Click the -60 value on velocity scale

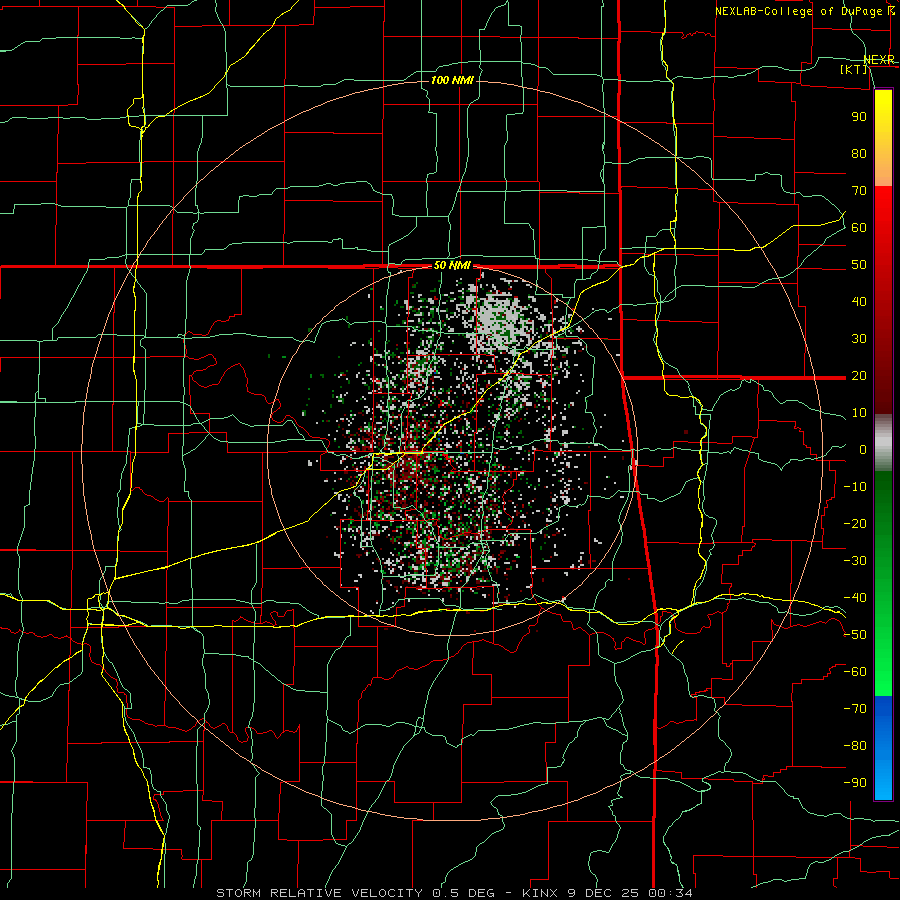[x=855, y=672]
